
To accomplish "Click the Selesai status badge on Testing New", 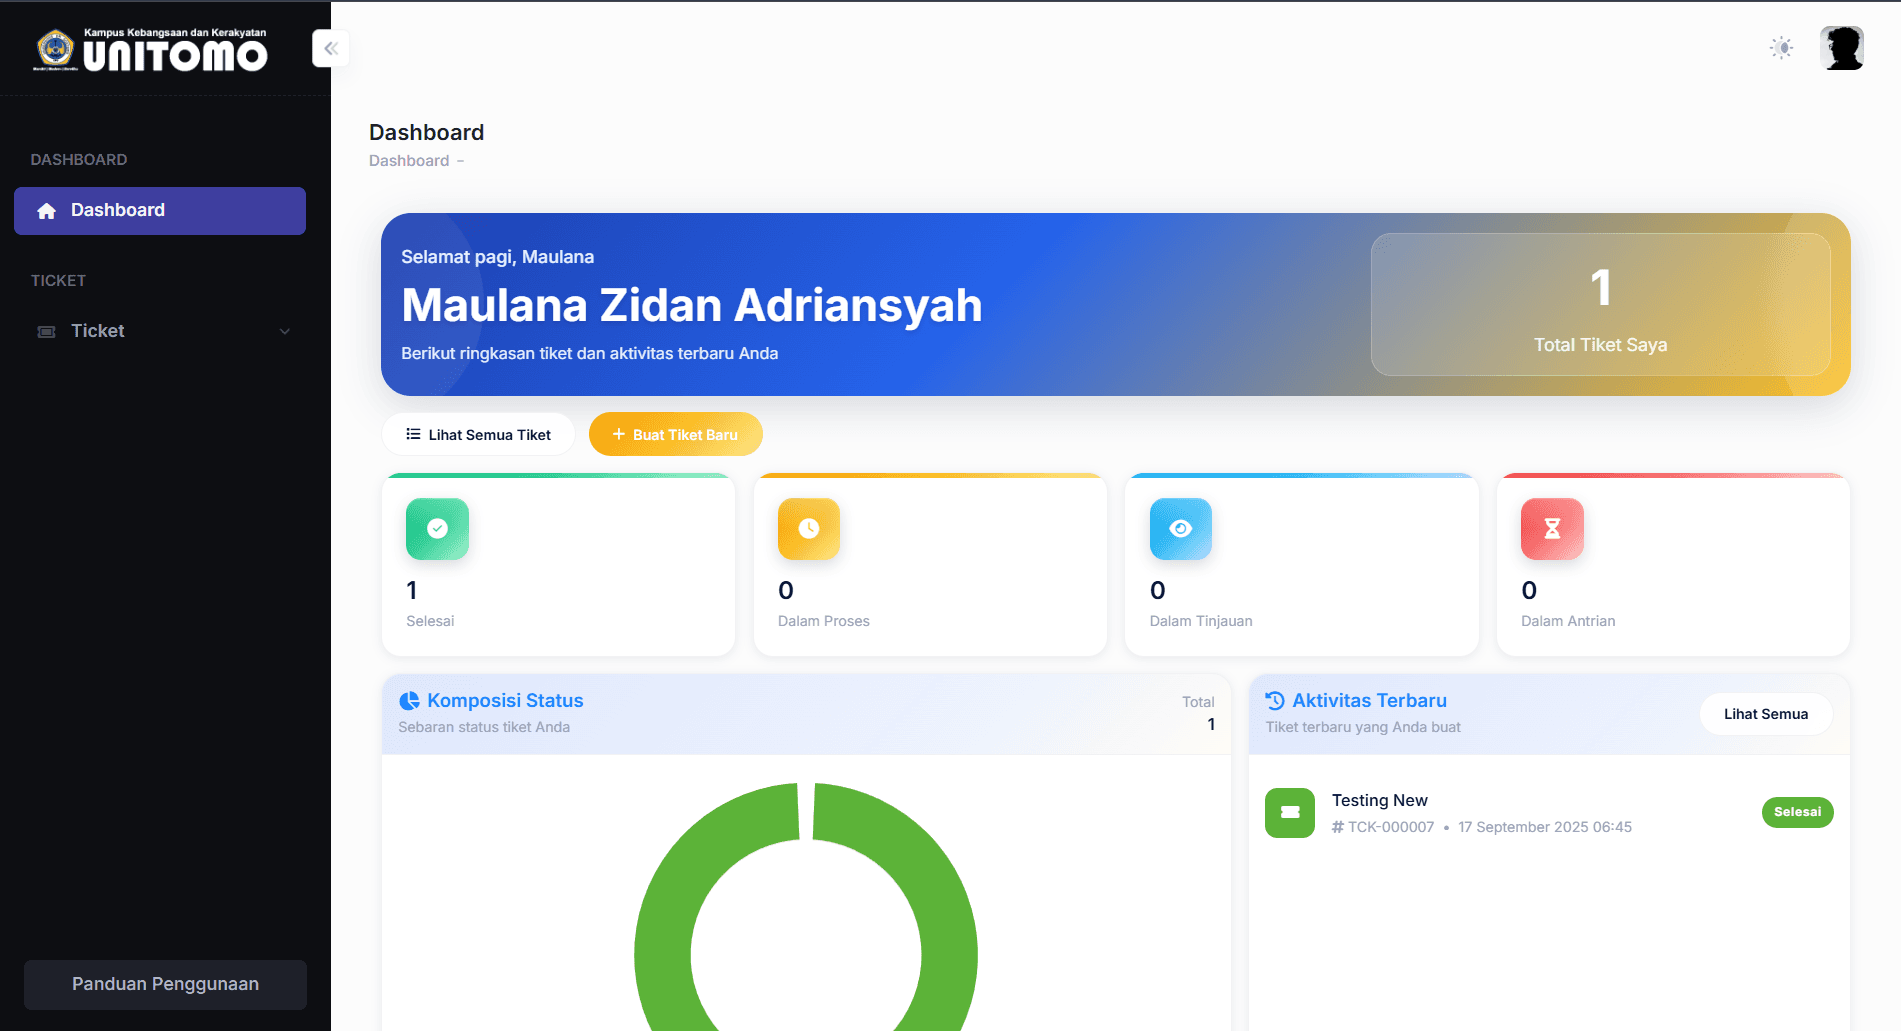I will 1797,812.
